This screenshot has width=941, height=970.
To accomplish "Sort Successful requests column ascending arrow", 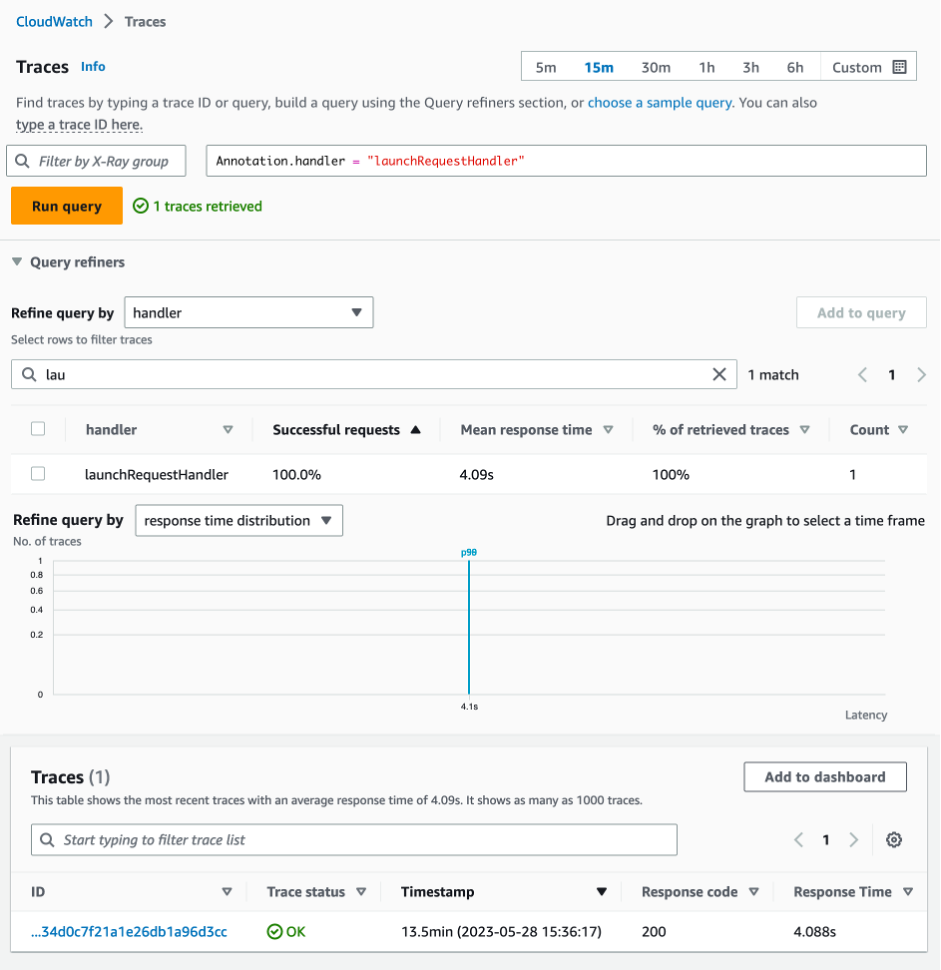I will 416,429.
